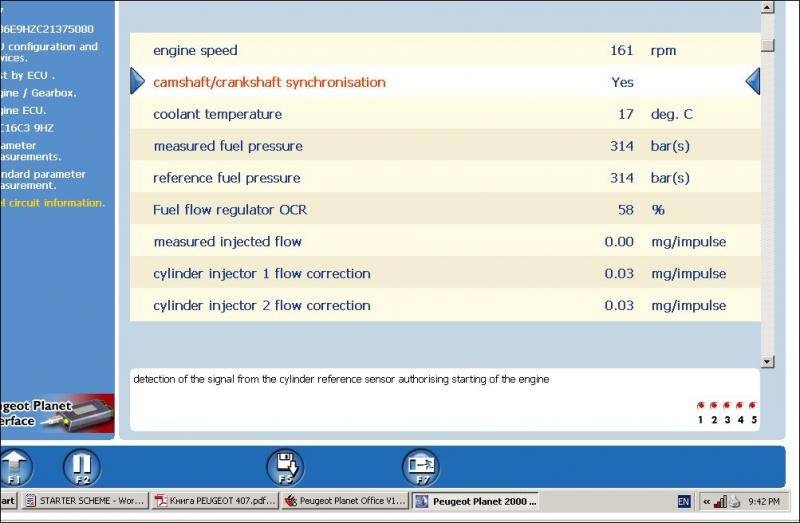This screenshot has width=800, height=523.
Task: Switch to STARTER SCHEME Word taskbar window
Action: point(84,501)
